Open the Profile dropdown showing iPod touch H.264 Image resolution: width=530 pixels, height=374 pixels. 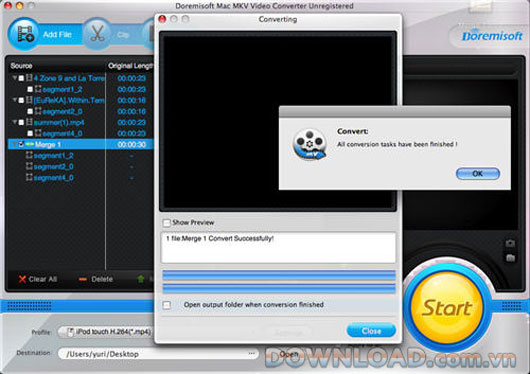(106, 332)
